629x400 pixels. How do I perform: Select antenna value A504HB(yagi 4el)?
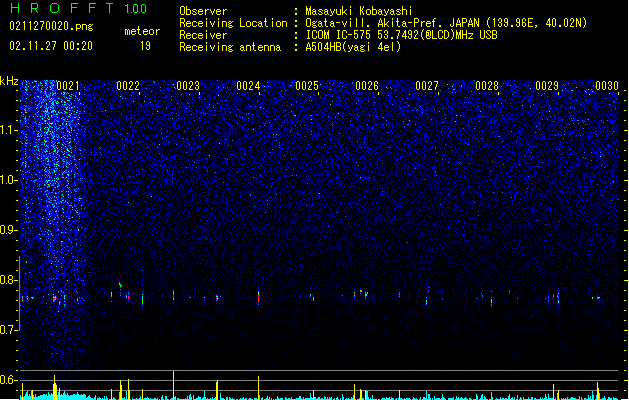coord(353,47)
